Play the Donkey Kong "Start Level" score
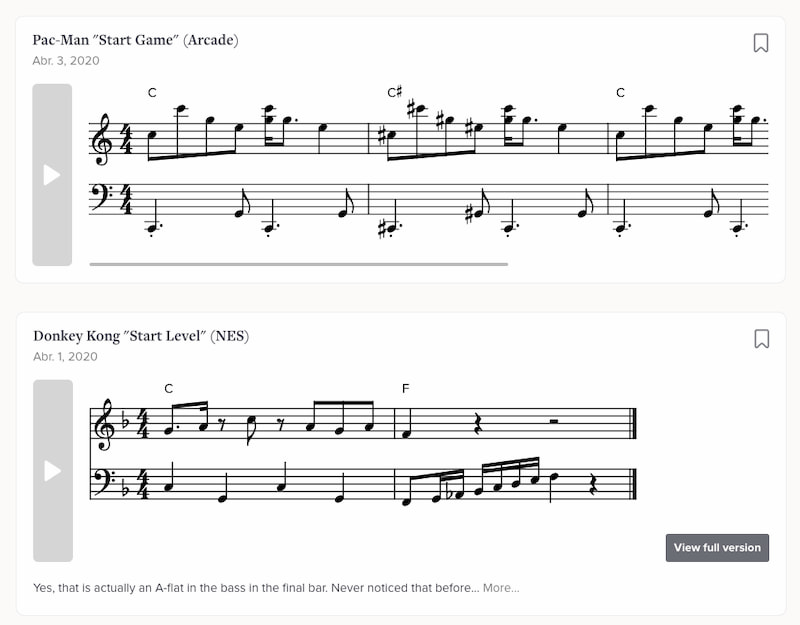Image resolution: width=800 pixels, height=625 pixels. coord(52,471)
